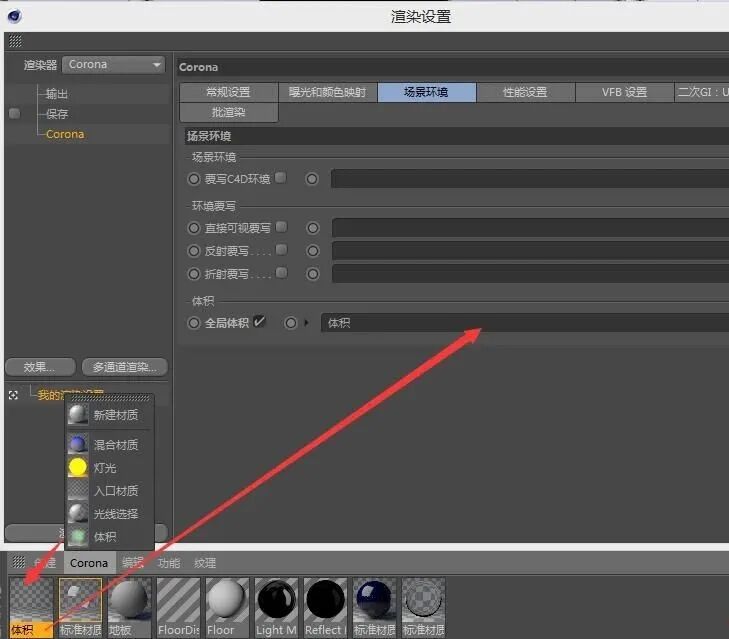Switch to the VFB 设置 tab
Image resolution: width=729 pixels, height=639 pixels.
point(625,92)
